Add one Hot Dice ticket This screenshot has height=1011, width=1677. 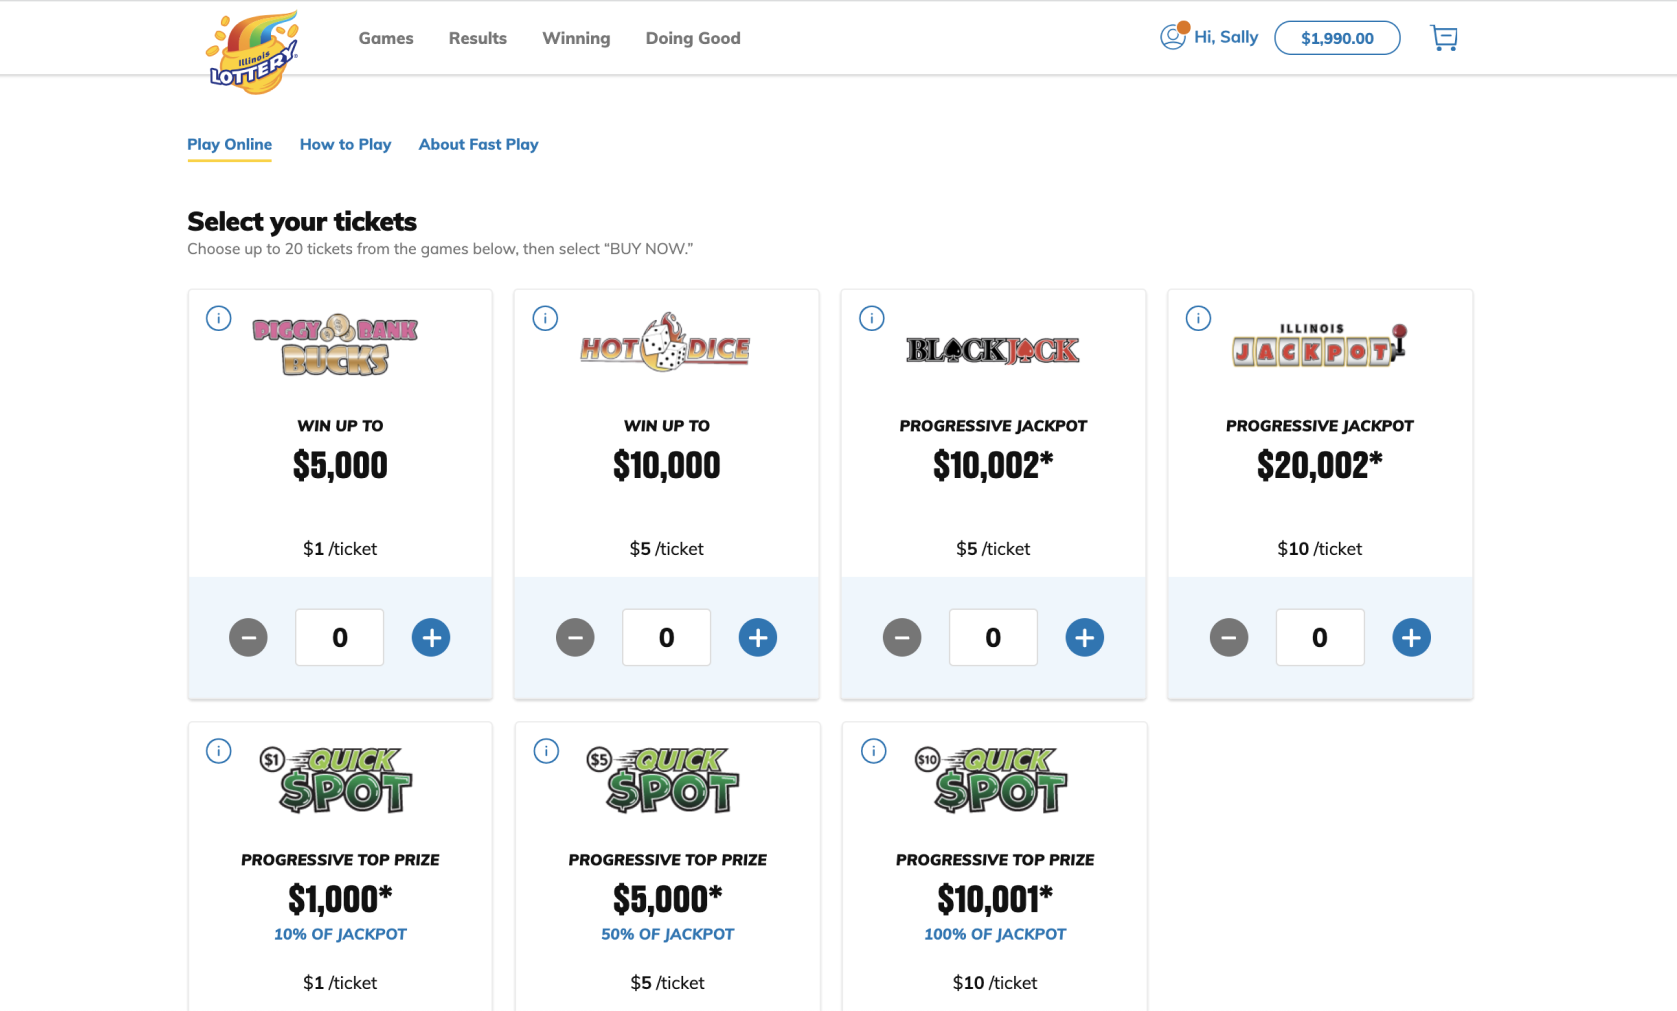point(758,637)
